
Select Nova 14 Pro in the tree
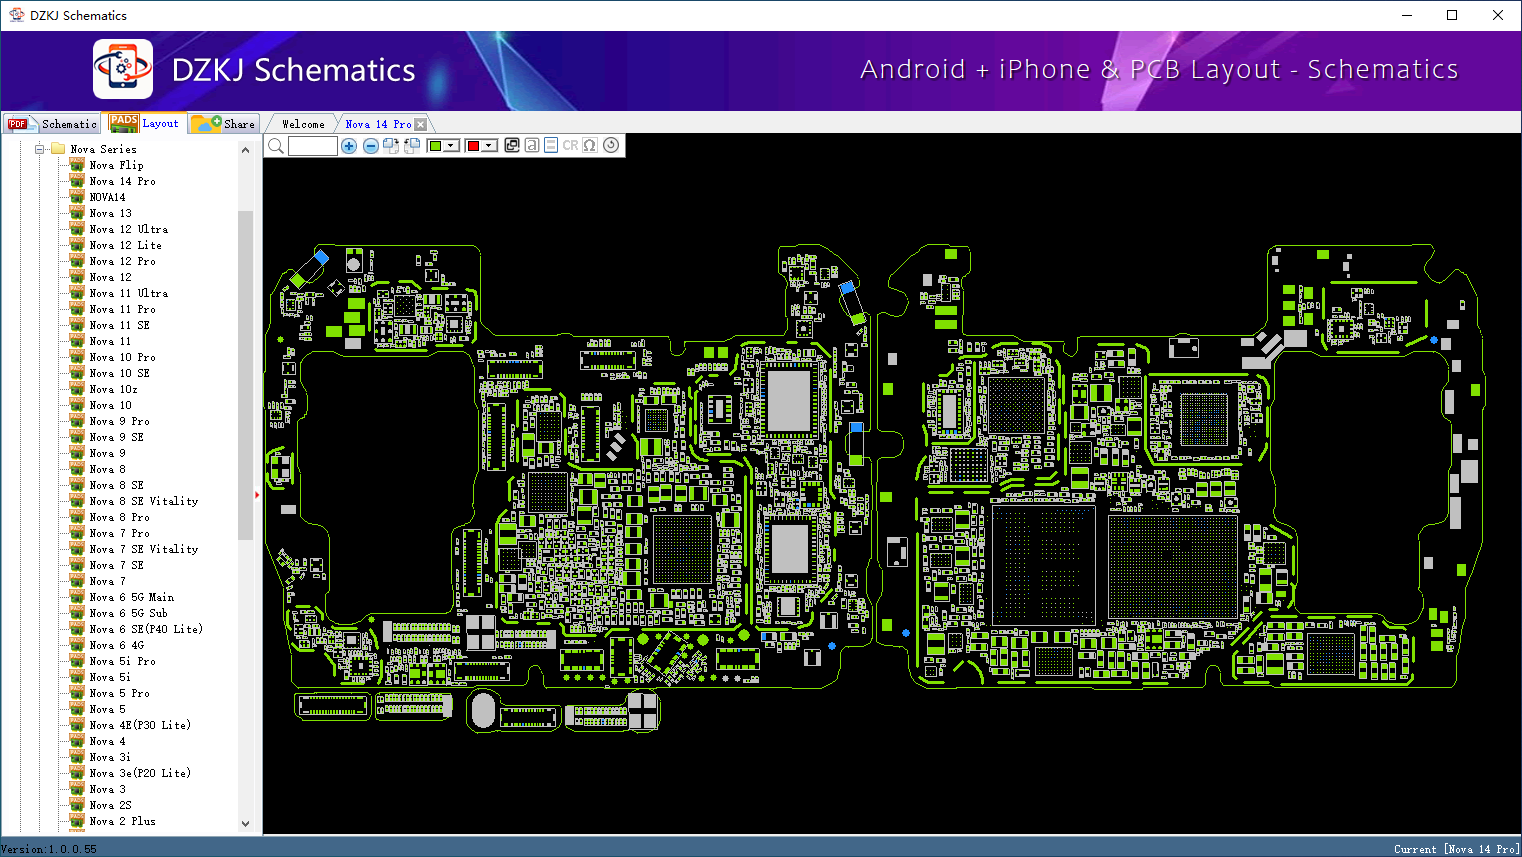[x=122, y=181]
